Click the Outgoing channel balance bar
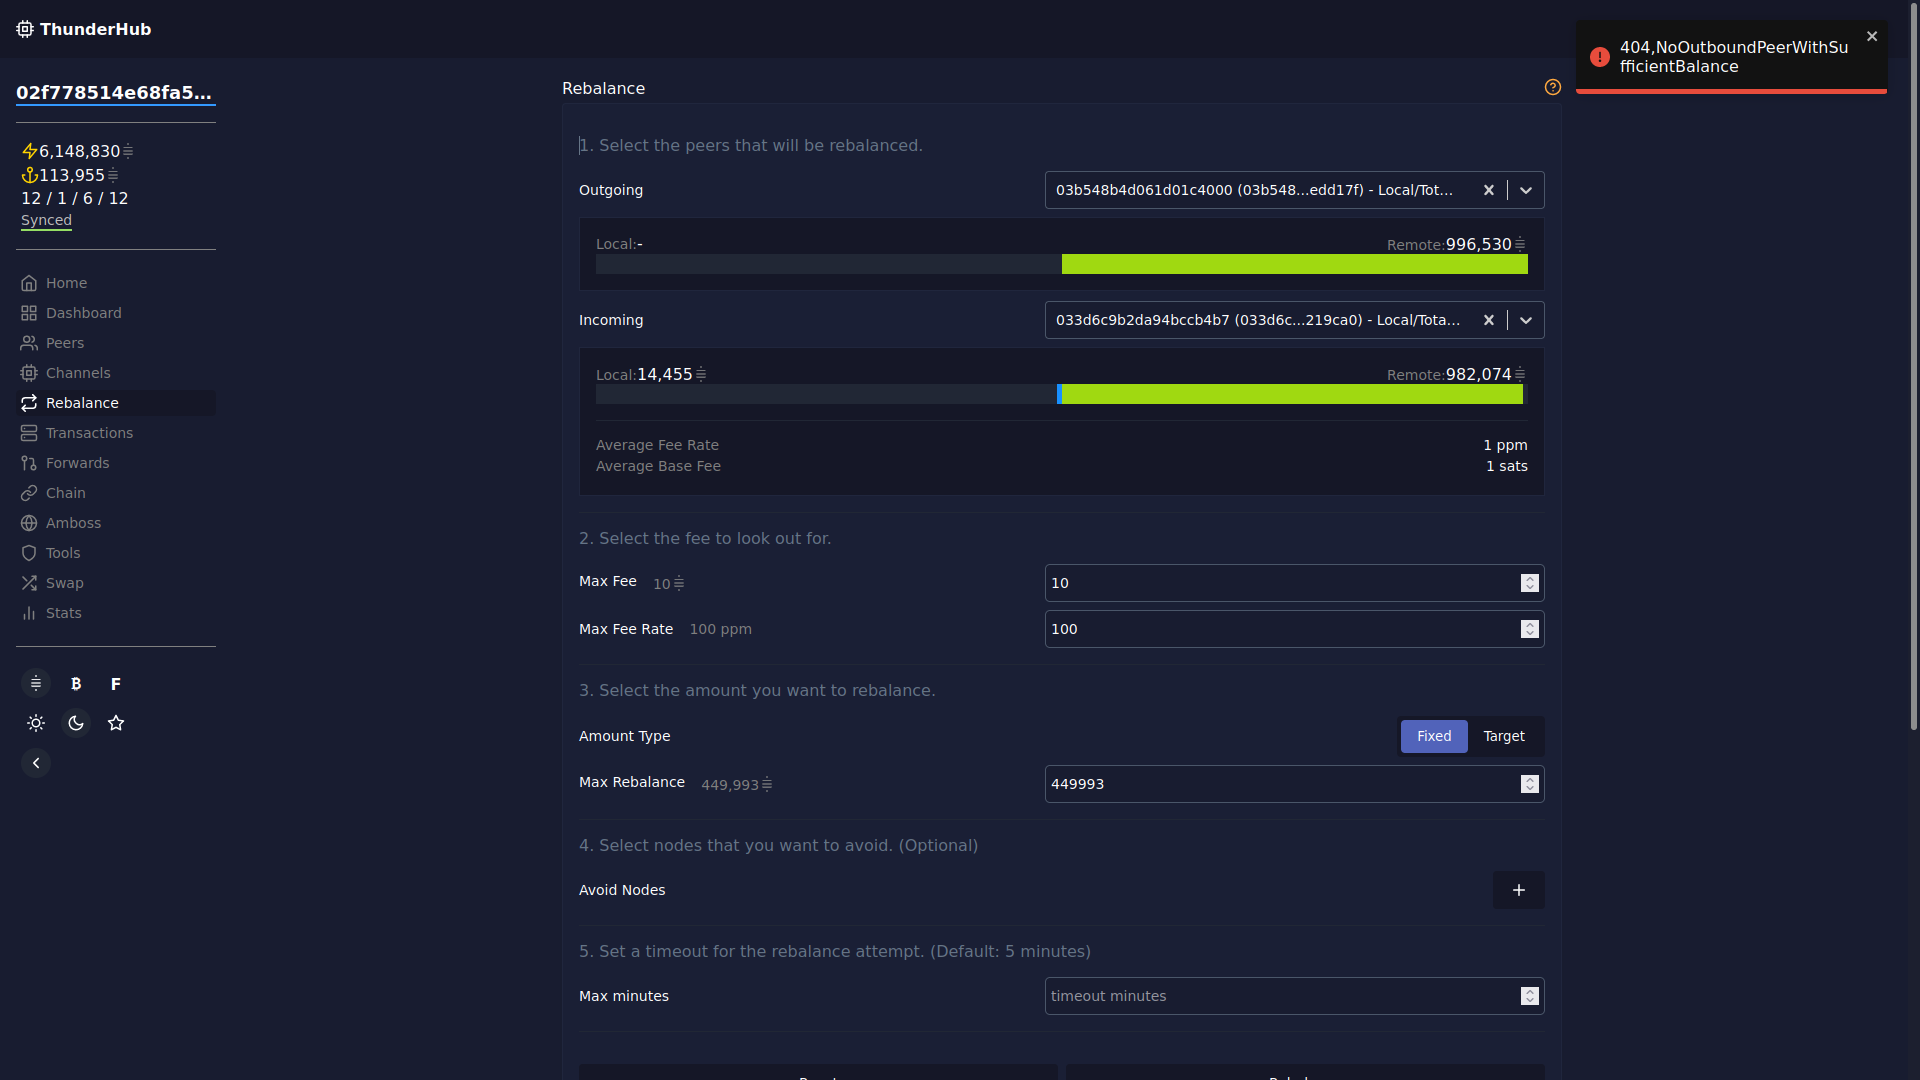This screenshot has height=1080, width=1920. [1061, 264]
